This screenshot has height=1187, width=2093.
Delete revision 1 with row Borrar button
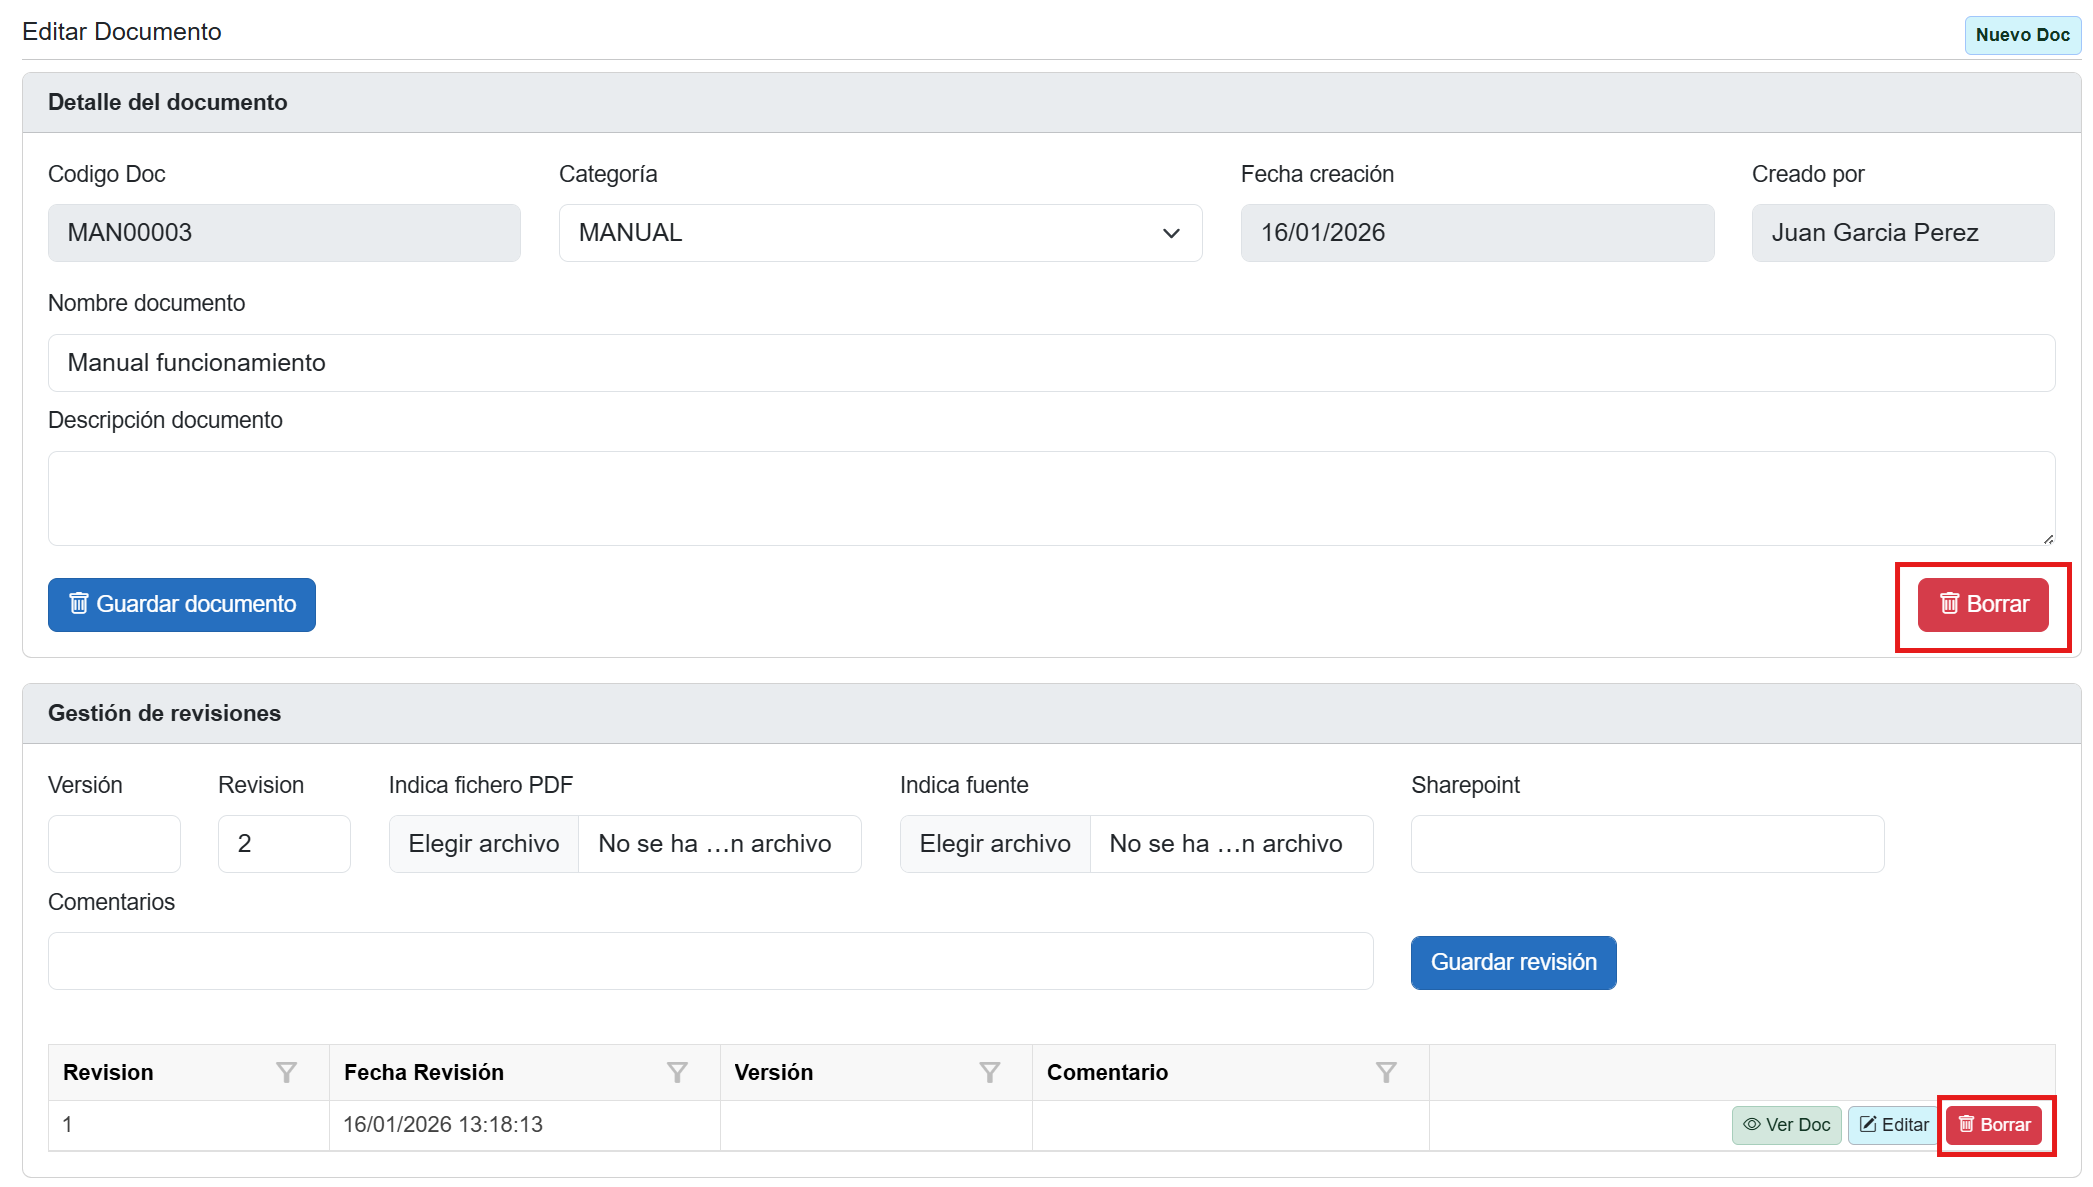point(1994,1125)
